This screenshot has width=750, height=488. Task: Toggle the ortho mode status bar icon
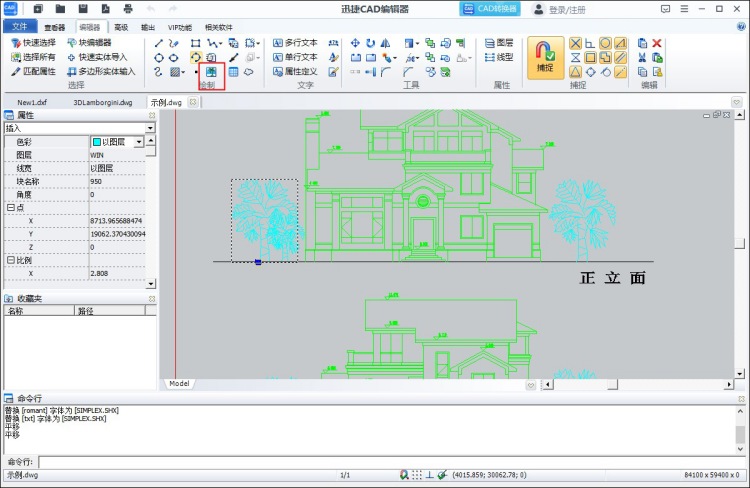click(430, 475)
